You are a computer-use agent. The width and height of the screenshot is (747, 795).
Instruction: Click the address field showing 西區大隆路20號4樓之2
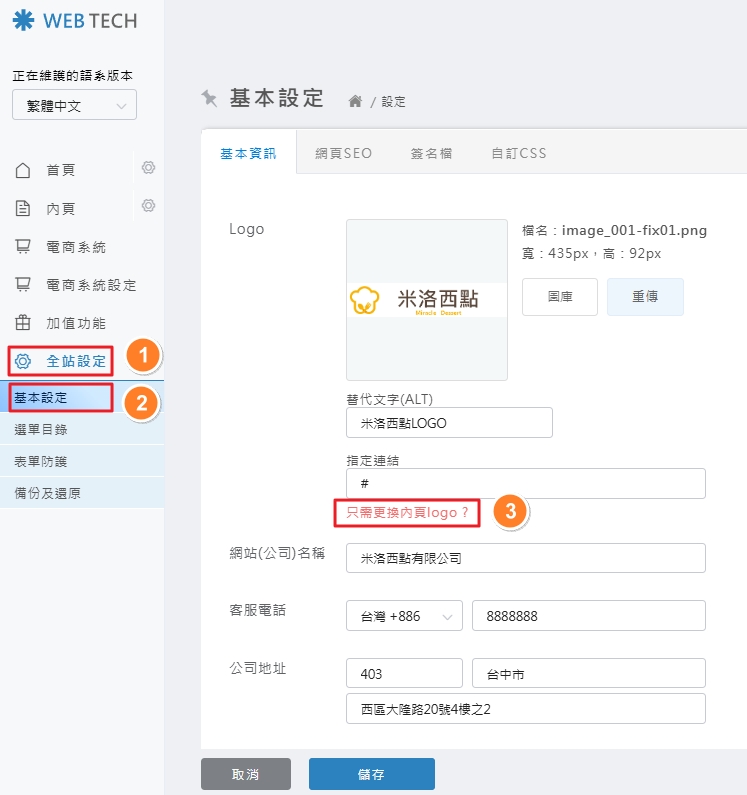(526, 708)
